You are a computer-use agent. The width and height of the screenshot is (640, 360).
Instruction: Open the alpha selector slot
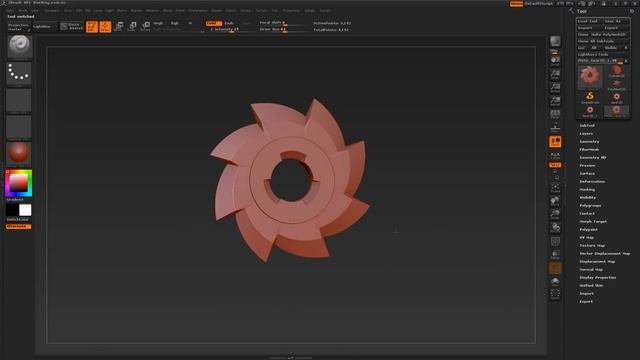(19, 100)
